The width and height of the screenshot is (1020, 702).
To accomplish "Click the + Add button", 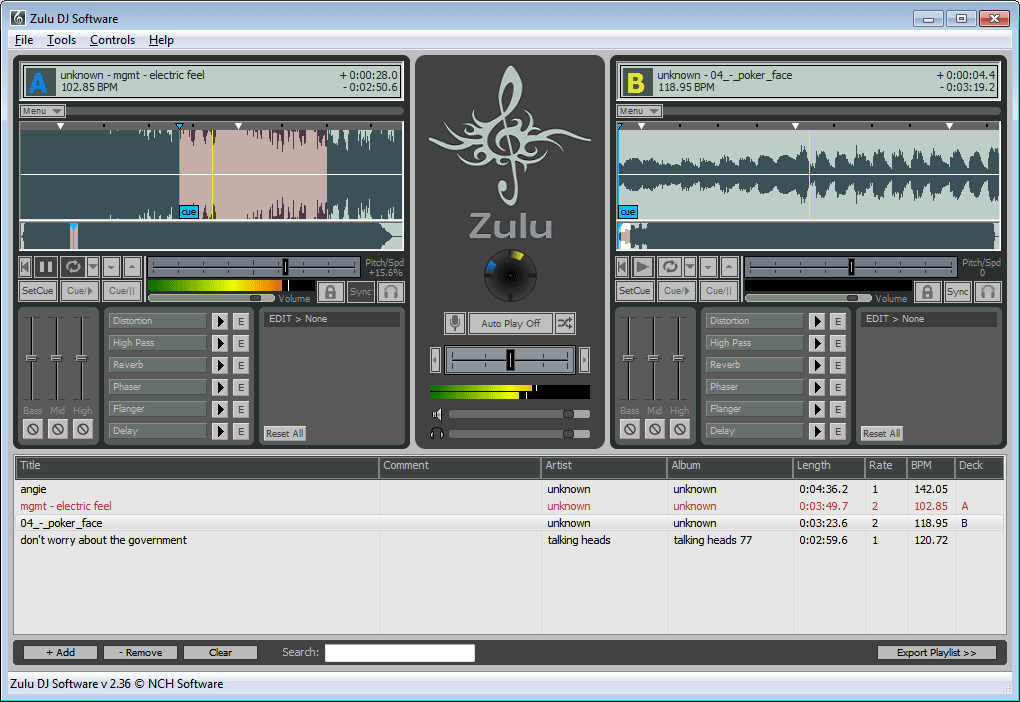I will (x=60, y=652).
